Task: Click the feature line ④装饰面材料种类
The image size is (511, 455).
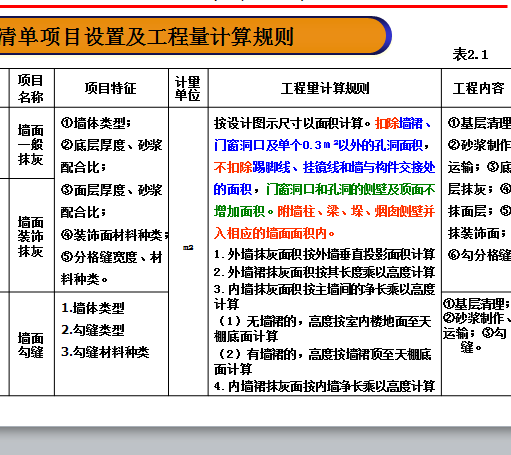Action: click(115, 235)
